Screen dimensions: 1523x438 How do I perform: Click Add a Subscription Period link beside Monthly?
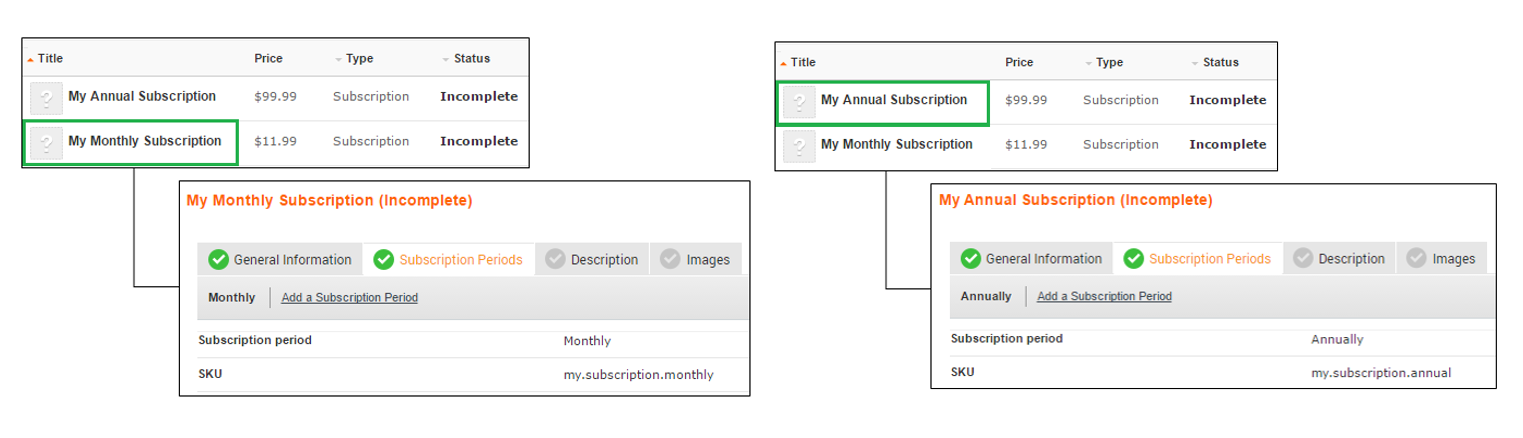[x=349, y=297]
